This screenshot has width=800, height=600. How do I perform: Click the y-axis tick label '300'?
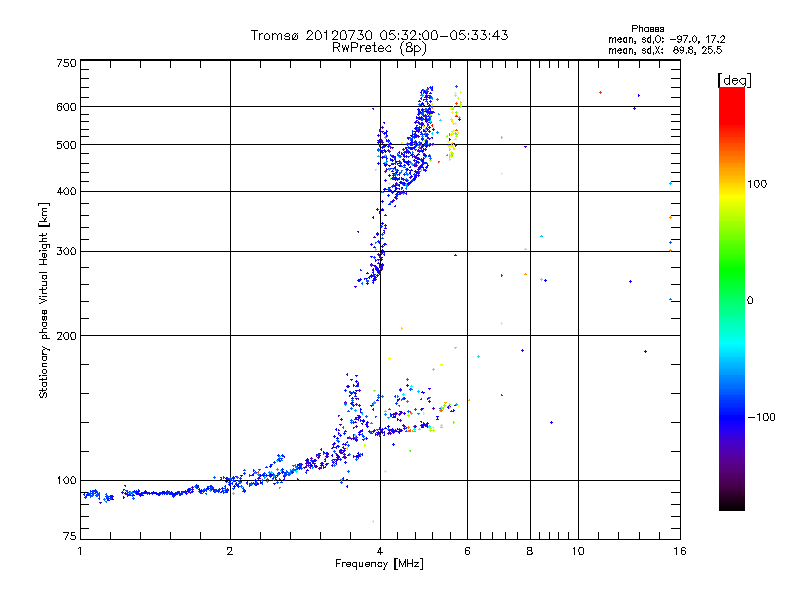pos(66,252)
